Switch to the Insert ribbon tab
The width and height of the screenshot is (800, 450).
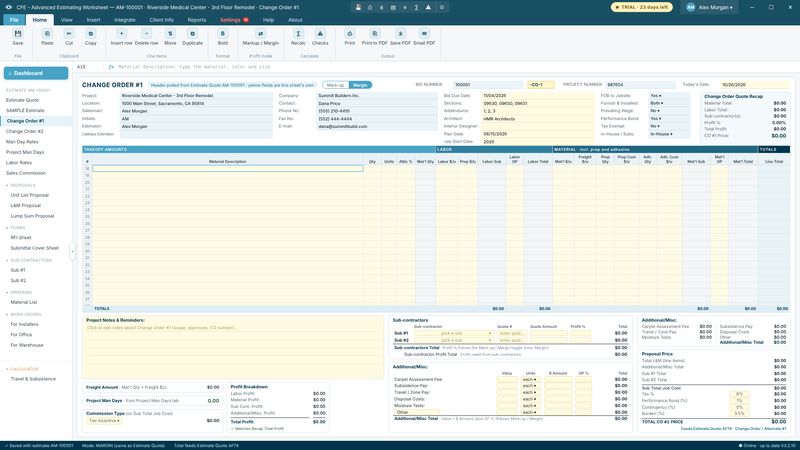(x=93, y=20)
